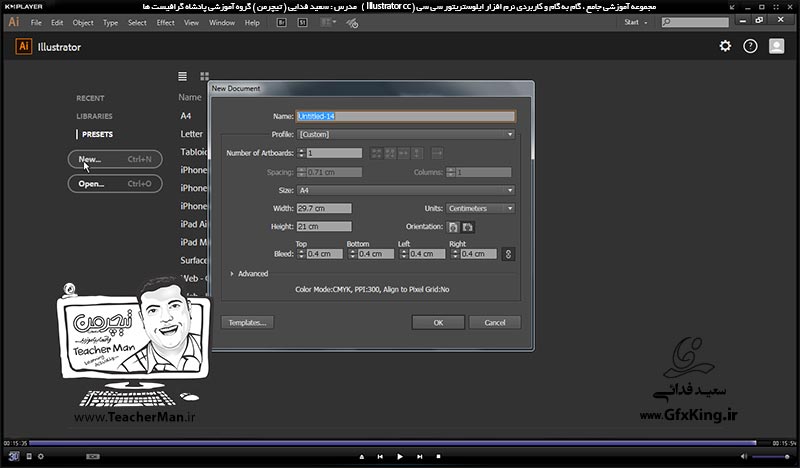Click the Name field with Untitled-14
800x468 pixels.
click(406, 116)
